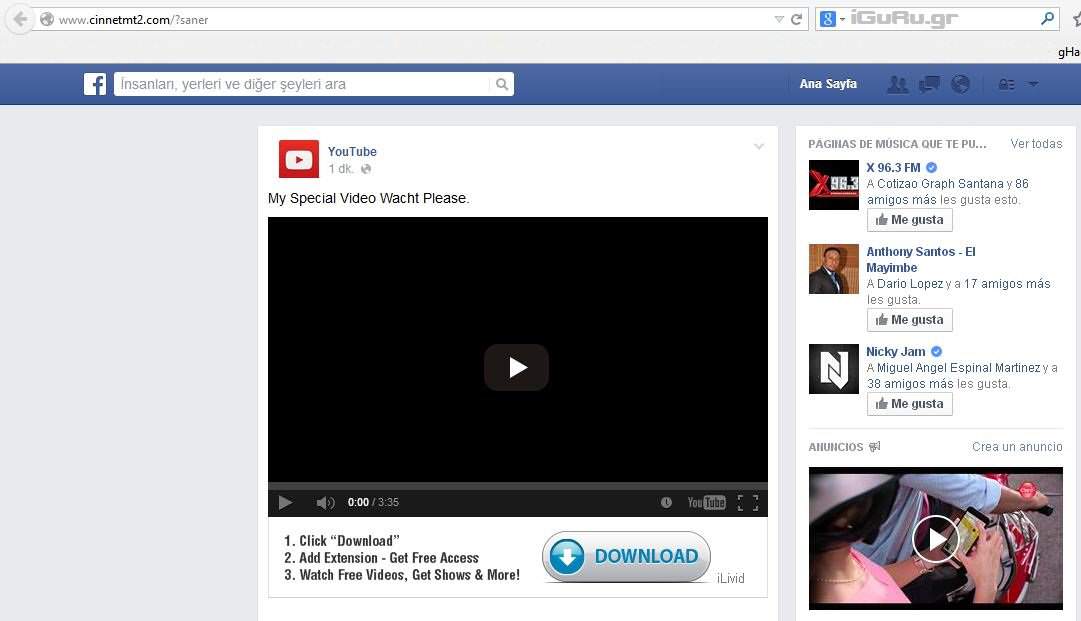Open the messages icon in header
Image resolution: width=1081 pixels, height=621 pixels.
click(929, 85)
